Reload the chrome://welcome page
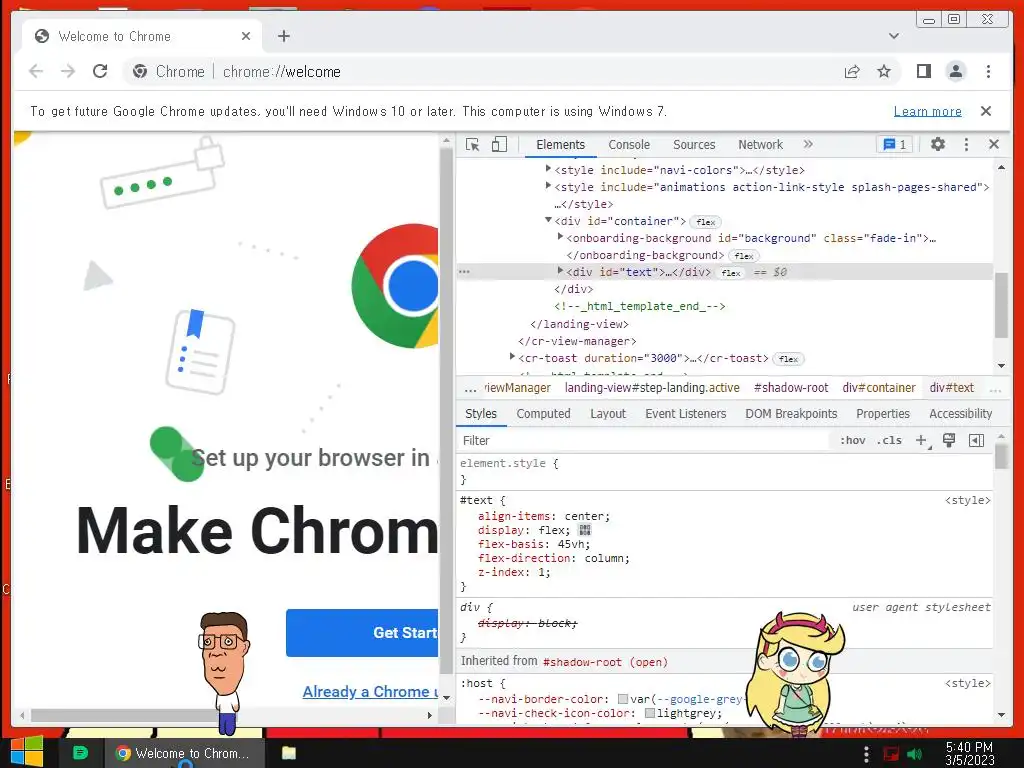1024x768 pixels. (100, 71)
